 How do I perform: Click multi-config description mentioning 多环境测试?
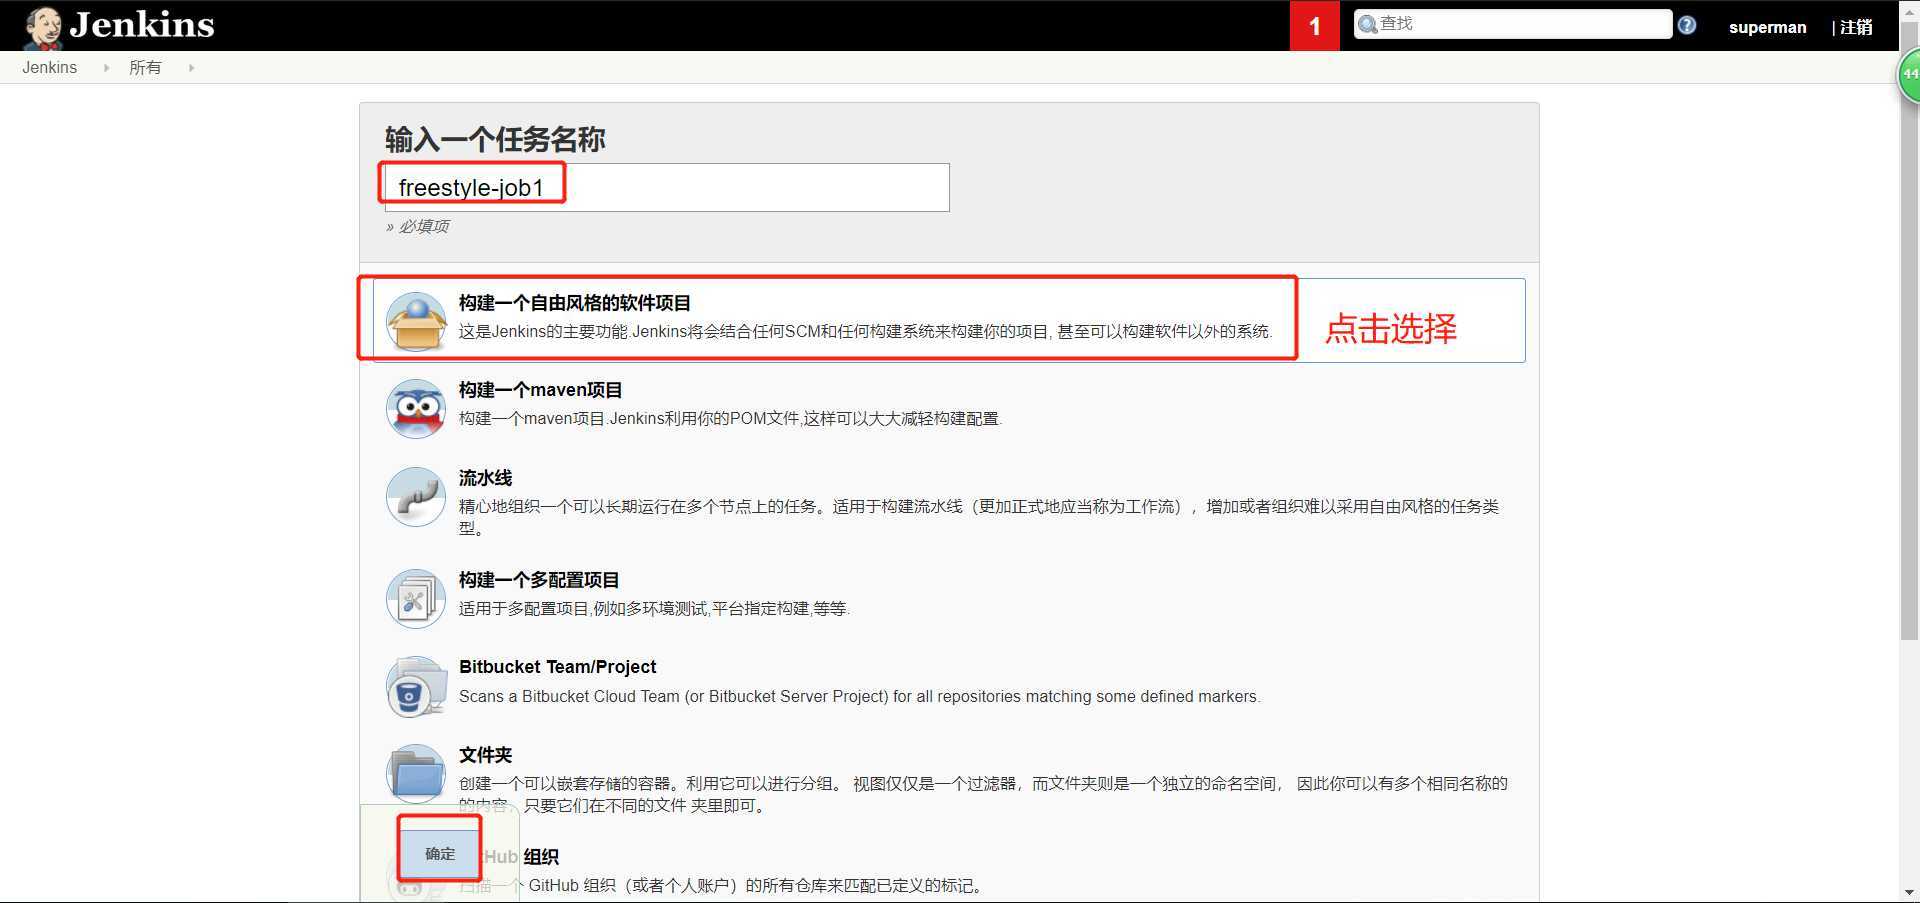point(654,608)
